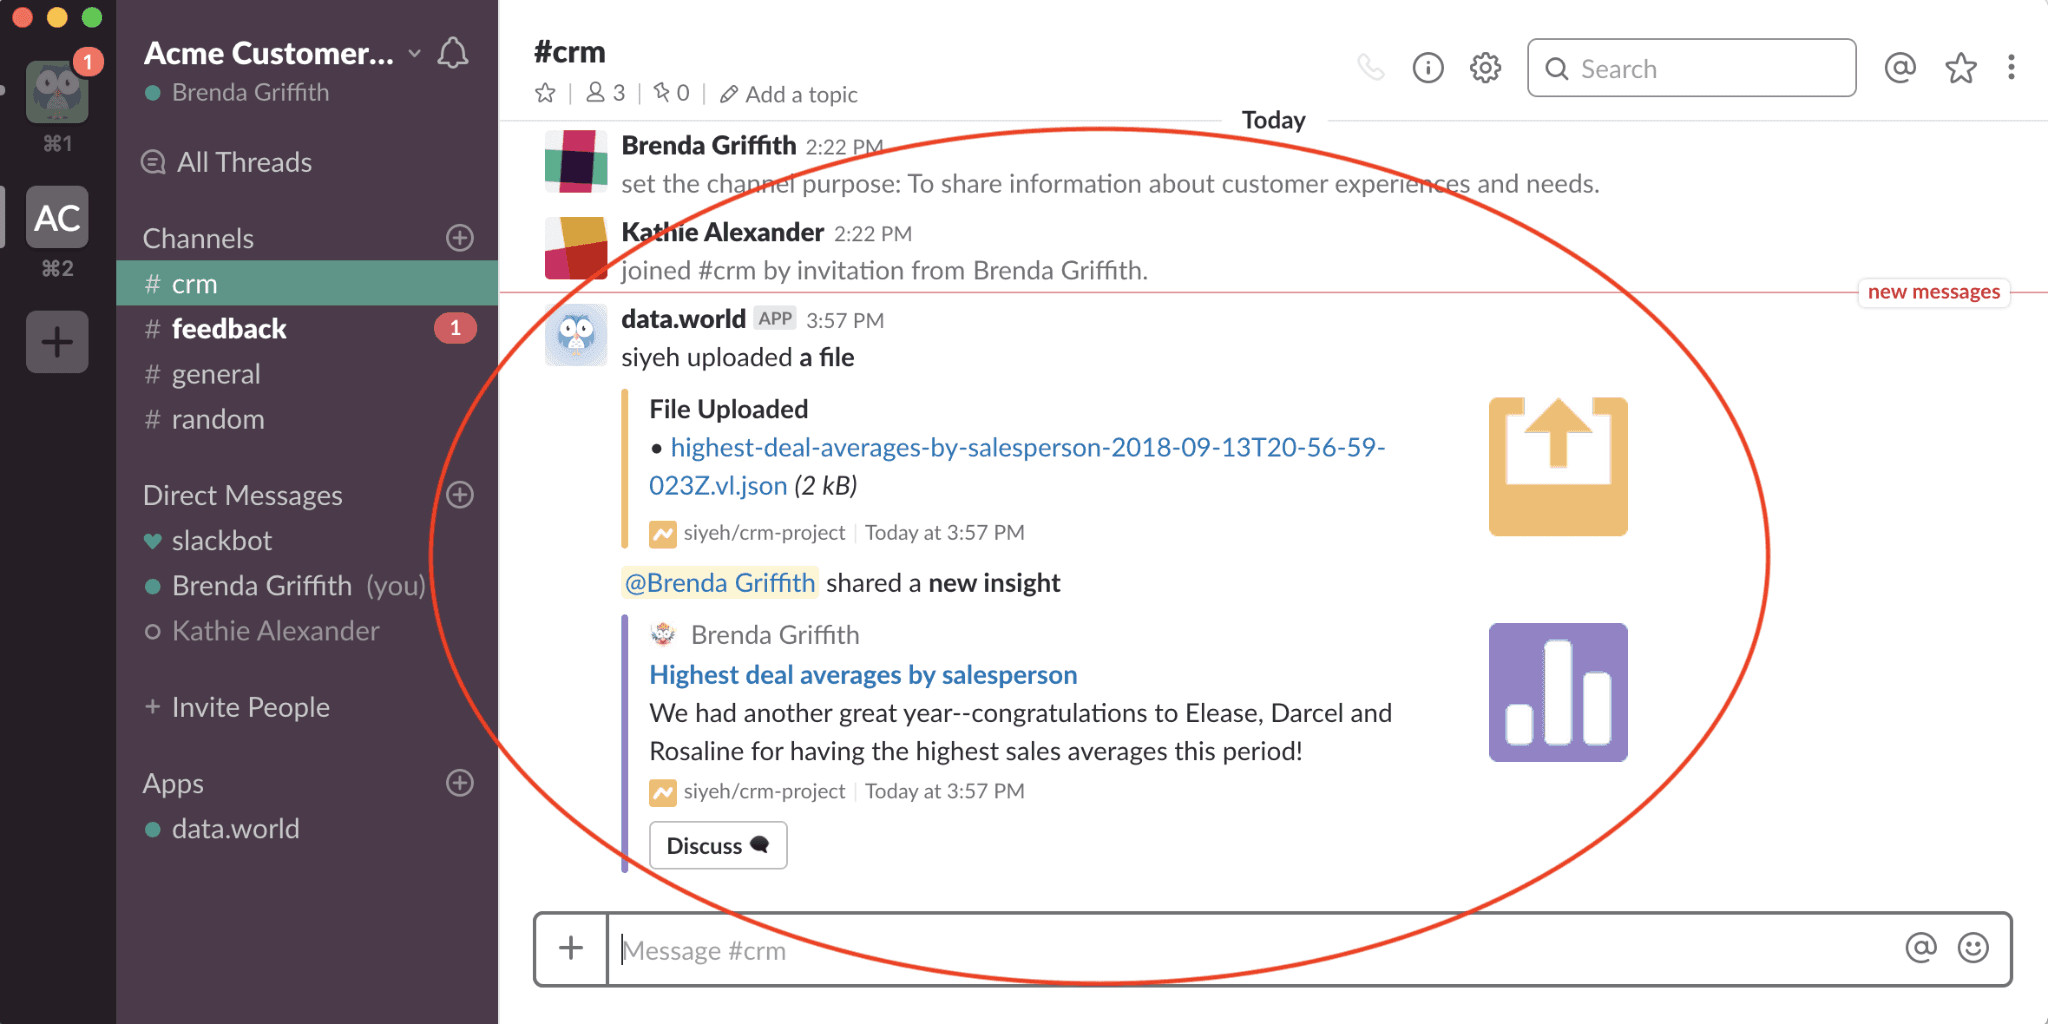Star the #crm channel
The width and height of the screenshot is (2048, 1024).
click(x=545, y=94)
